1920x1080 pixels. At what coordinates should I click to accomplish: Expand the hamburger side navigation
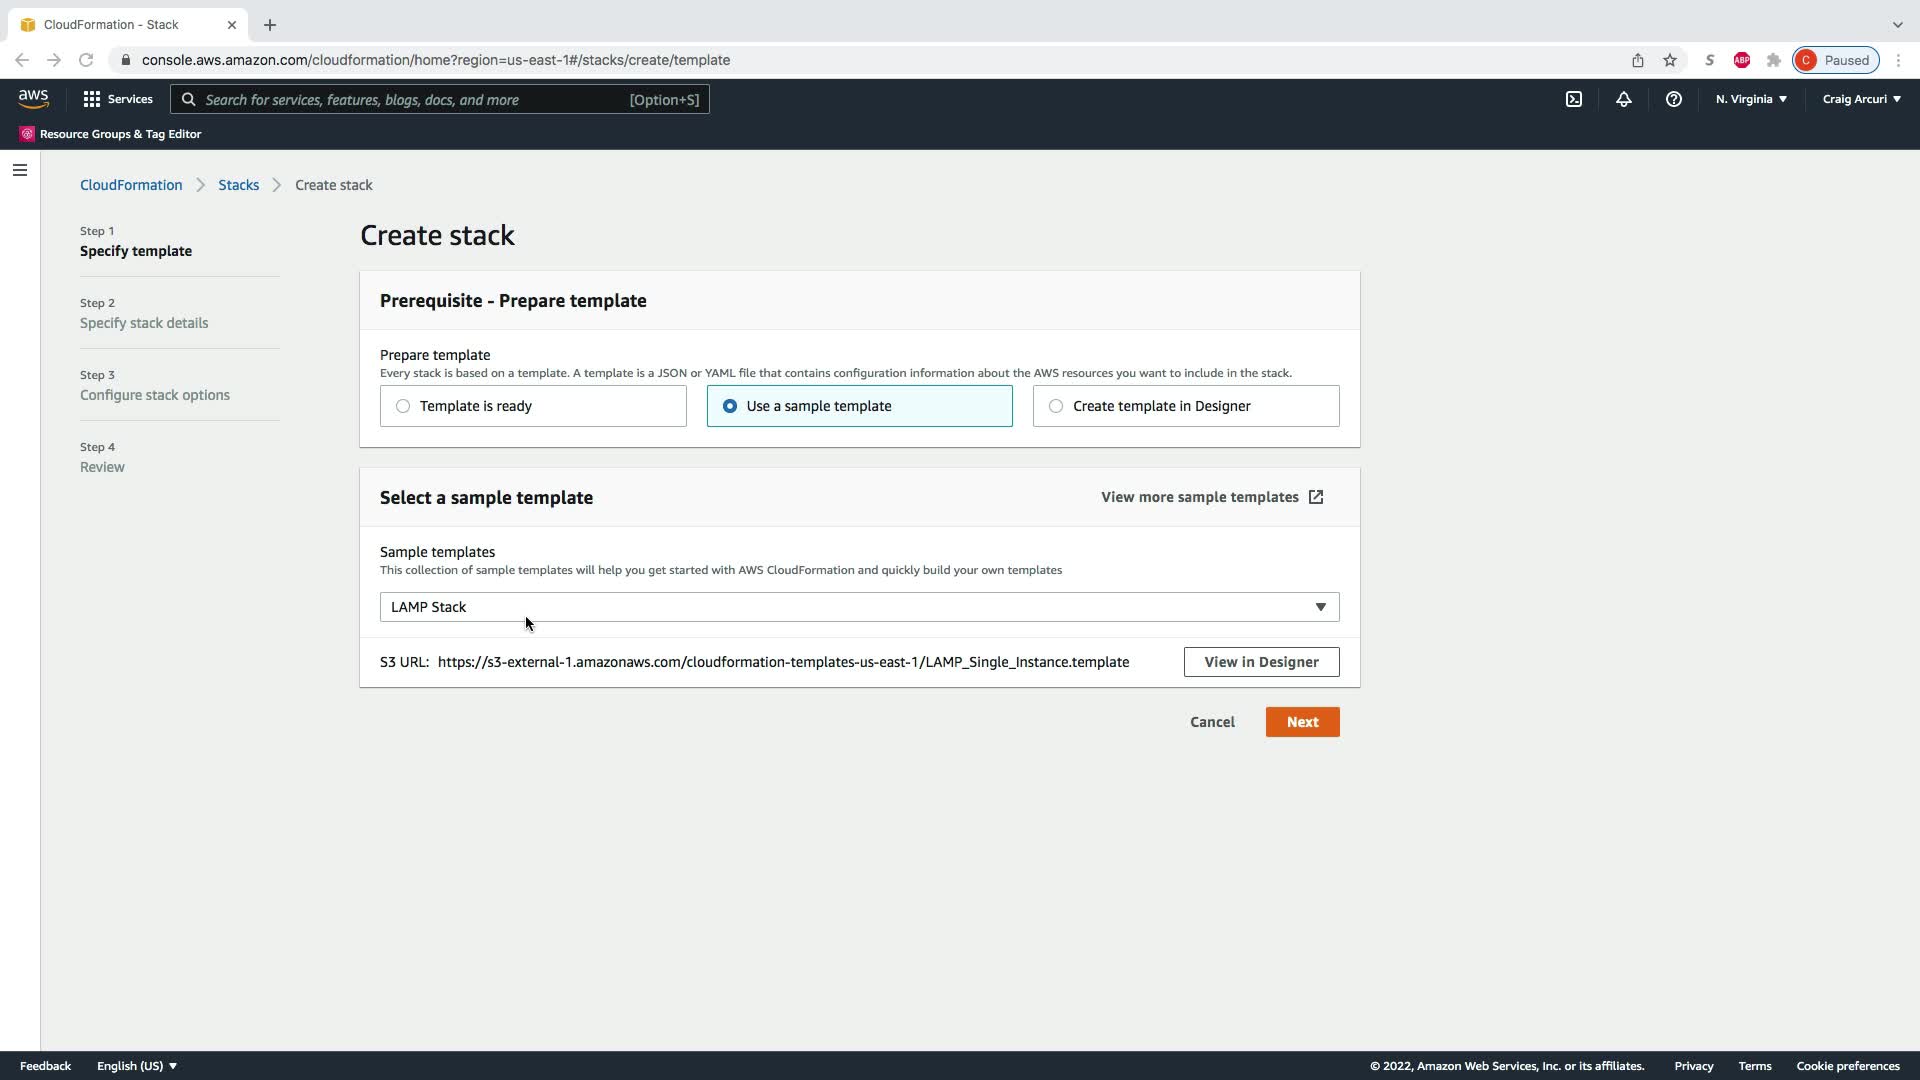[20, 170]
